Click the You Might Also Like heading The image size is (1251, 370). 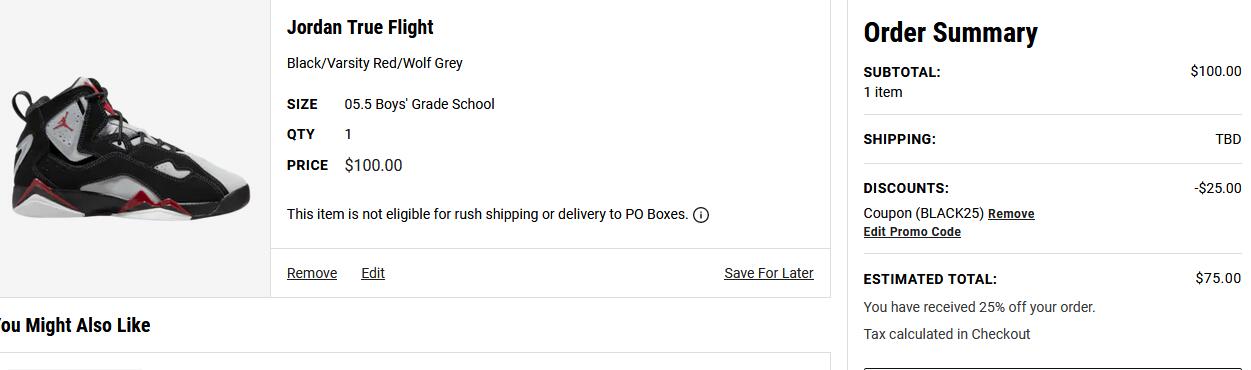click(x=75, y=325)
